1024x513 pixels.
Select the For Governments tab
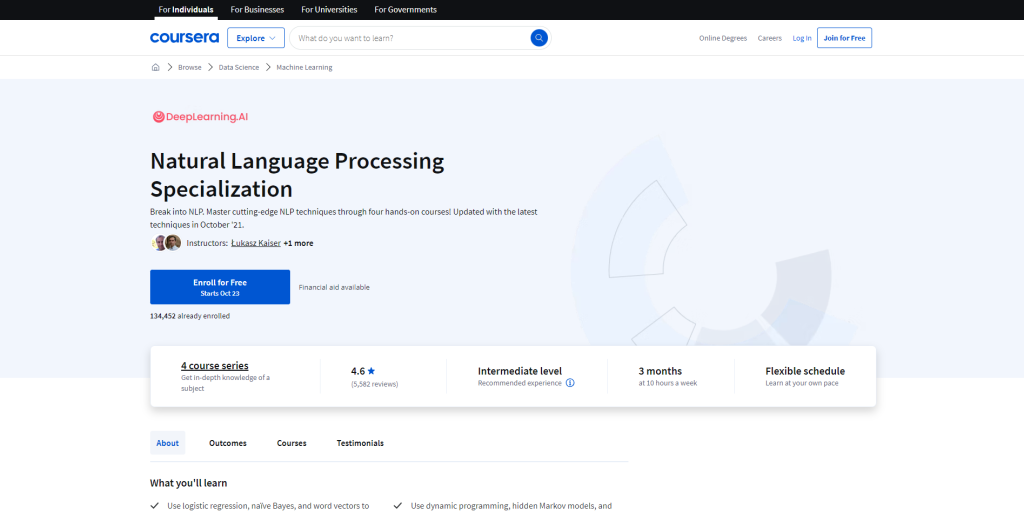[x=406, y=10]
